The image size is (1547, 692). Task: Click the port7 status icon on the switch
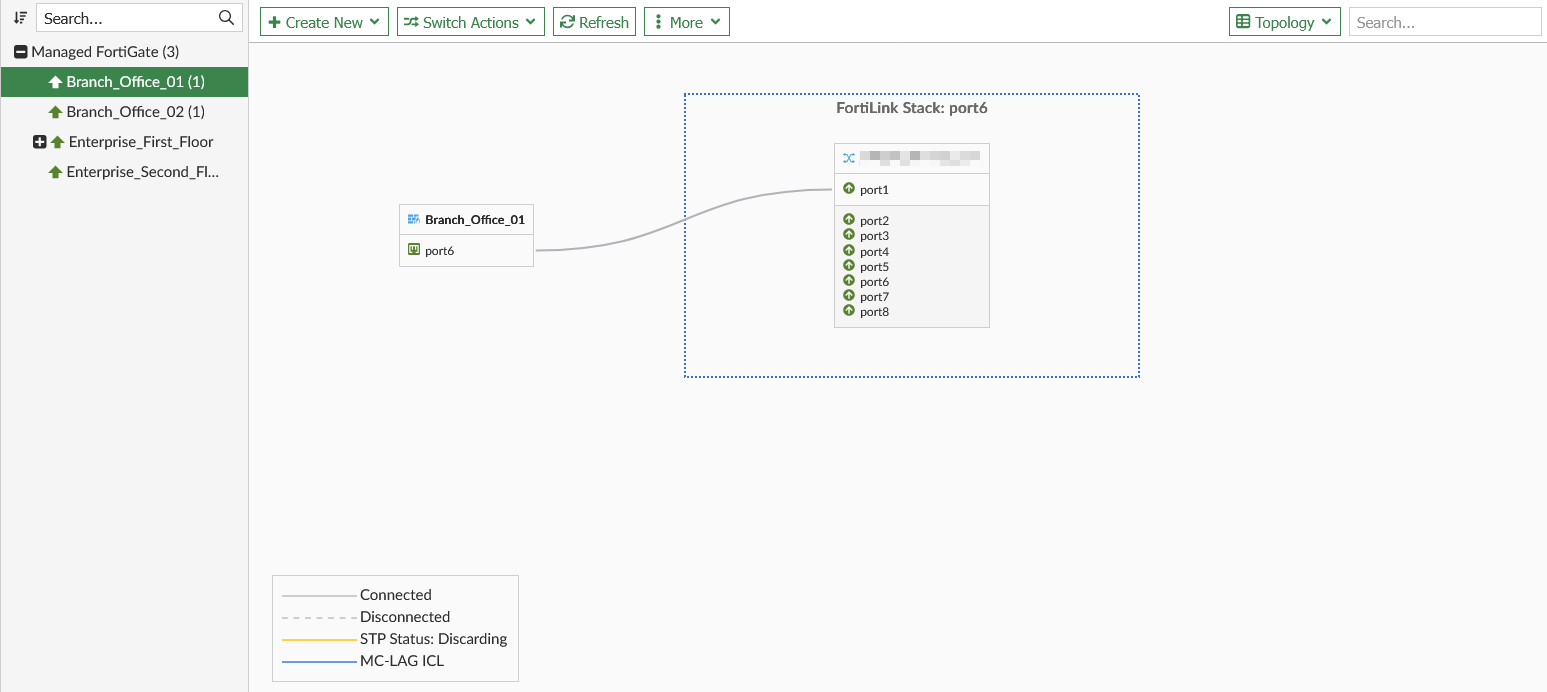(x=849, y=296)
